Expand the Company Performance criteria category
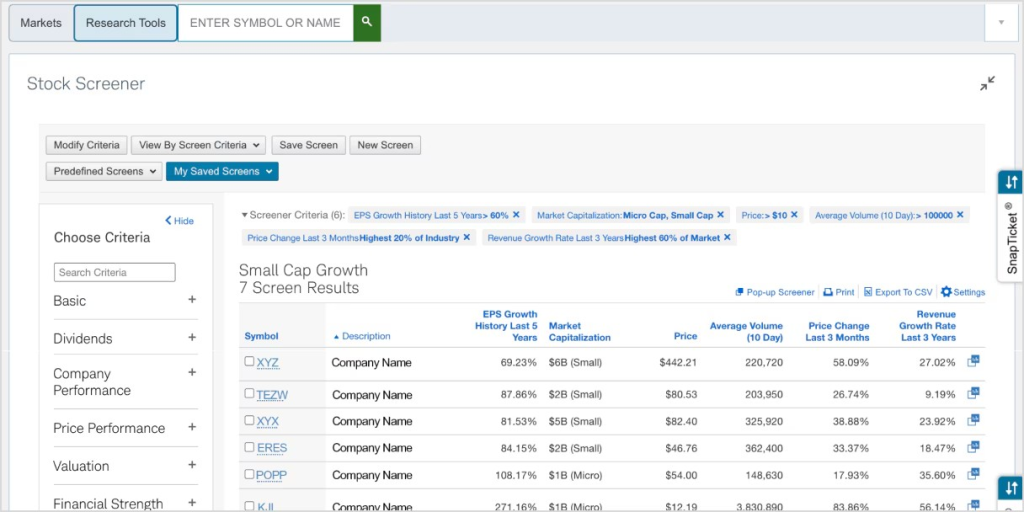The height and width of the screenshot is (512, 1024). (192, 372)
